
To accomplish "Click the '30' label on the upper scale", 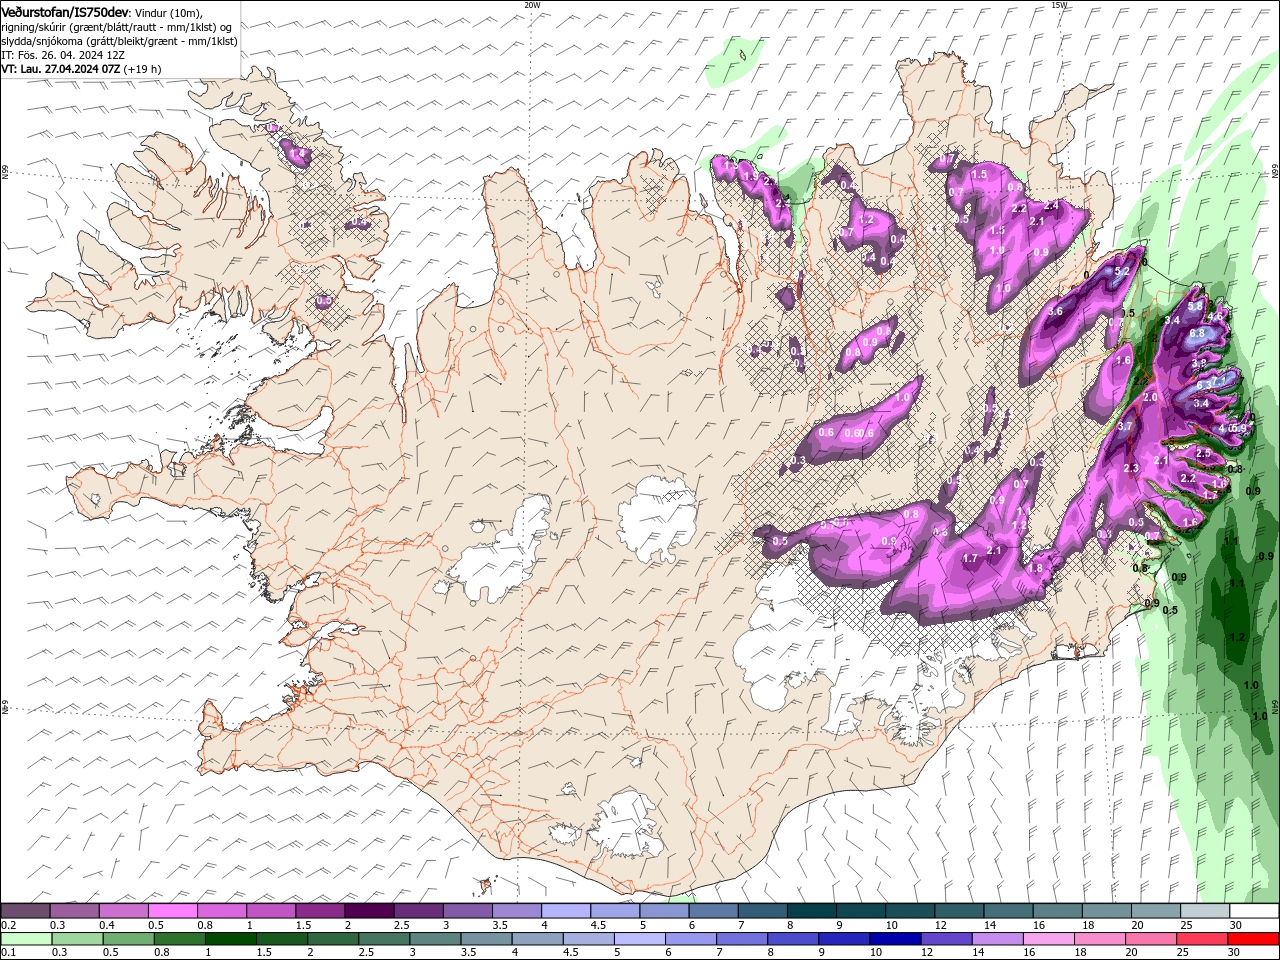I will coord(1235,925).
